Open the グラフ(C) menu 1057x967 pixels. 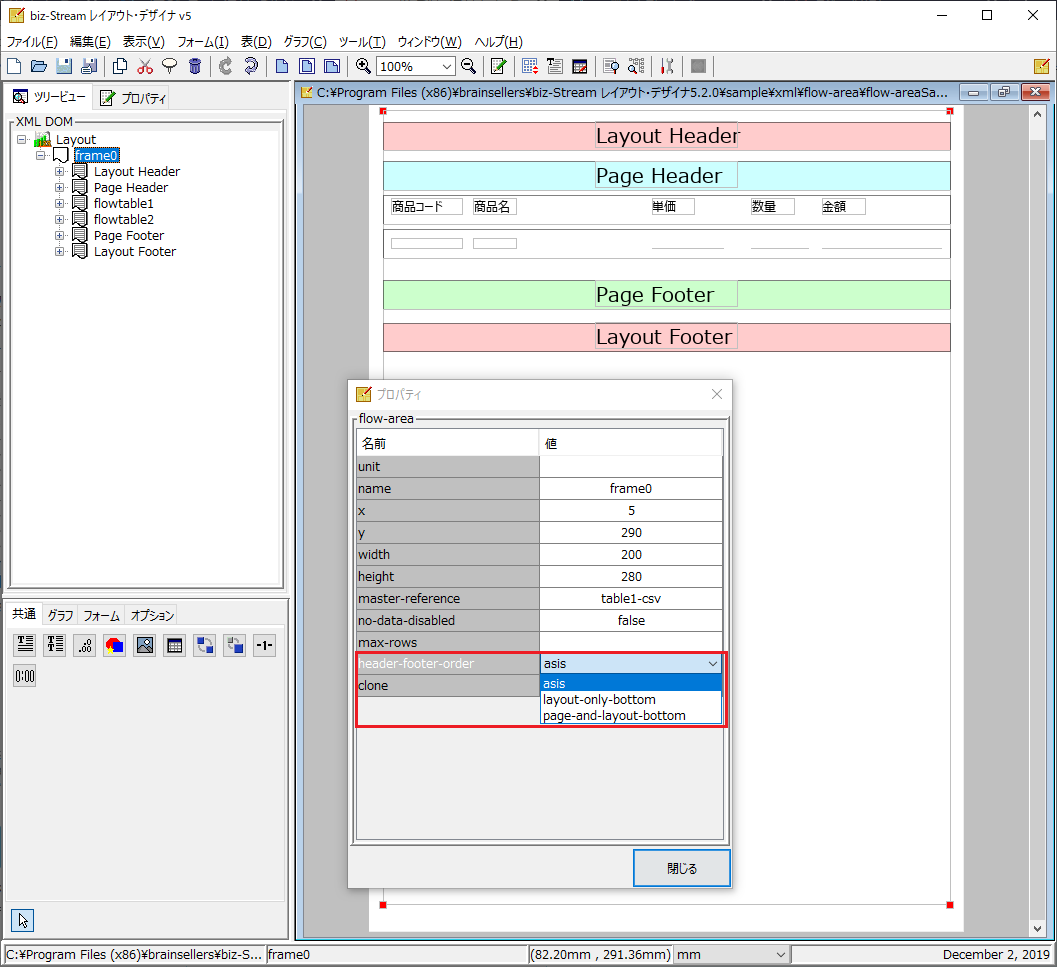305,42
